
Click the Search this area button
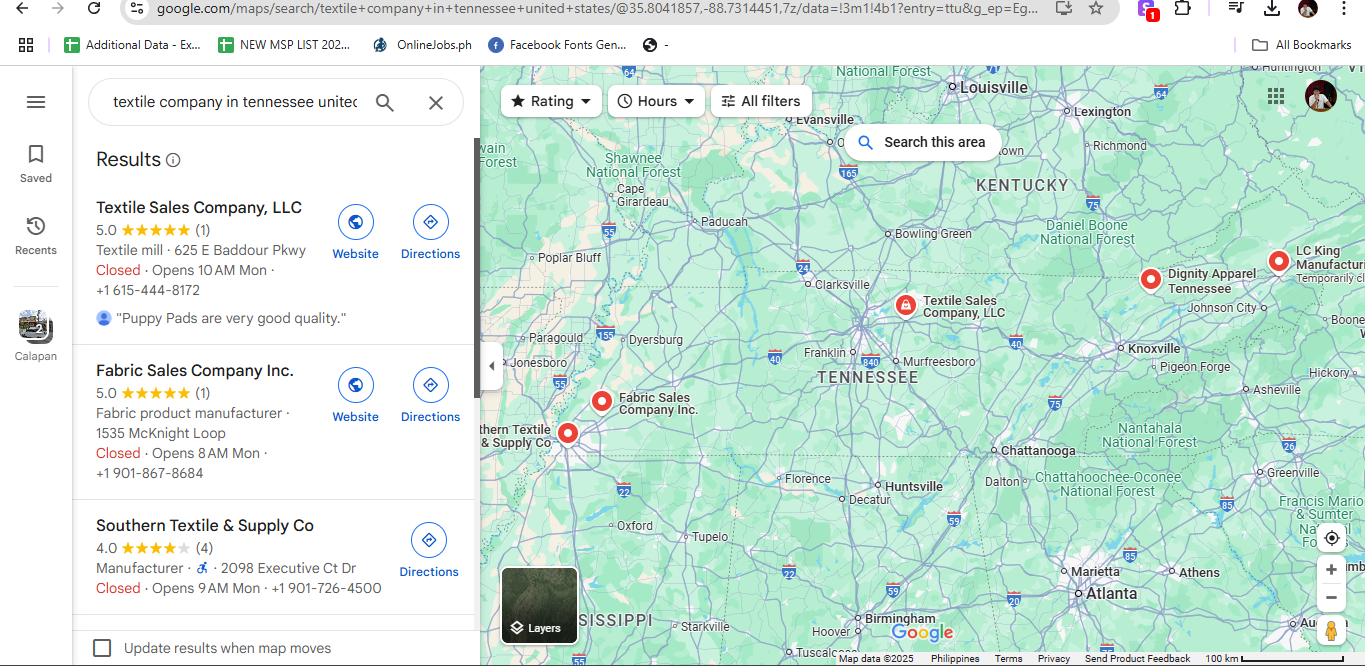922,142
